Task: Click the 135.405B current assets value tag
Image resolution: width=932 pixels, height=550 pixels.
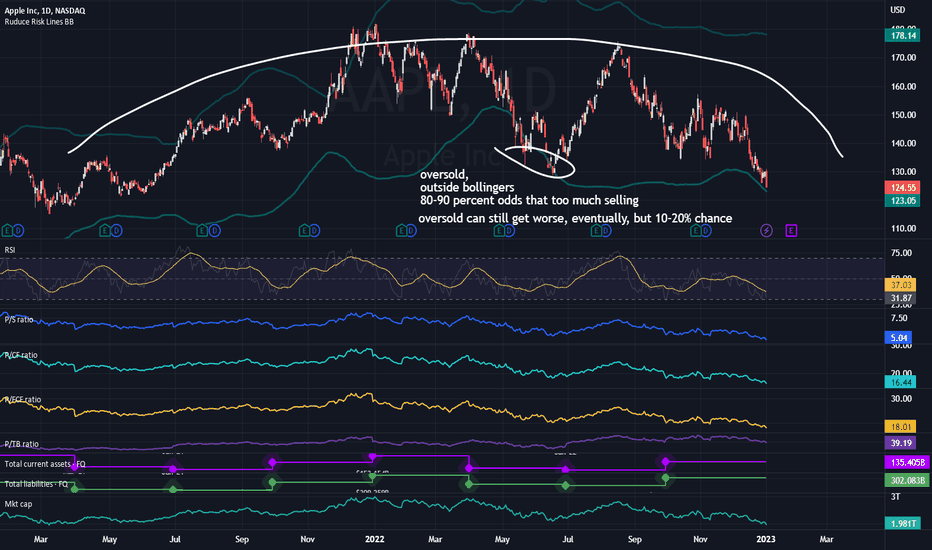Action: pyautogui.click(x=907, y=462)
